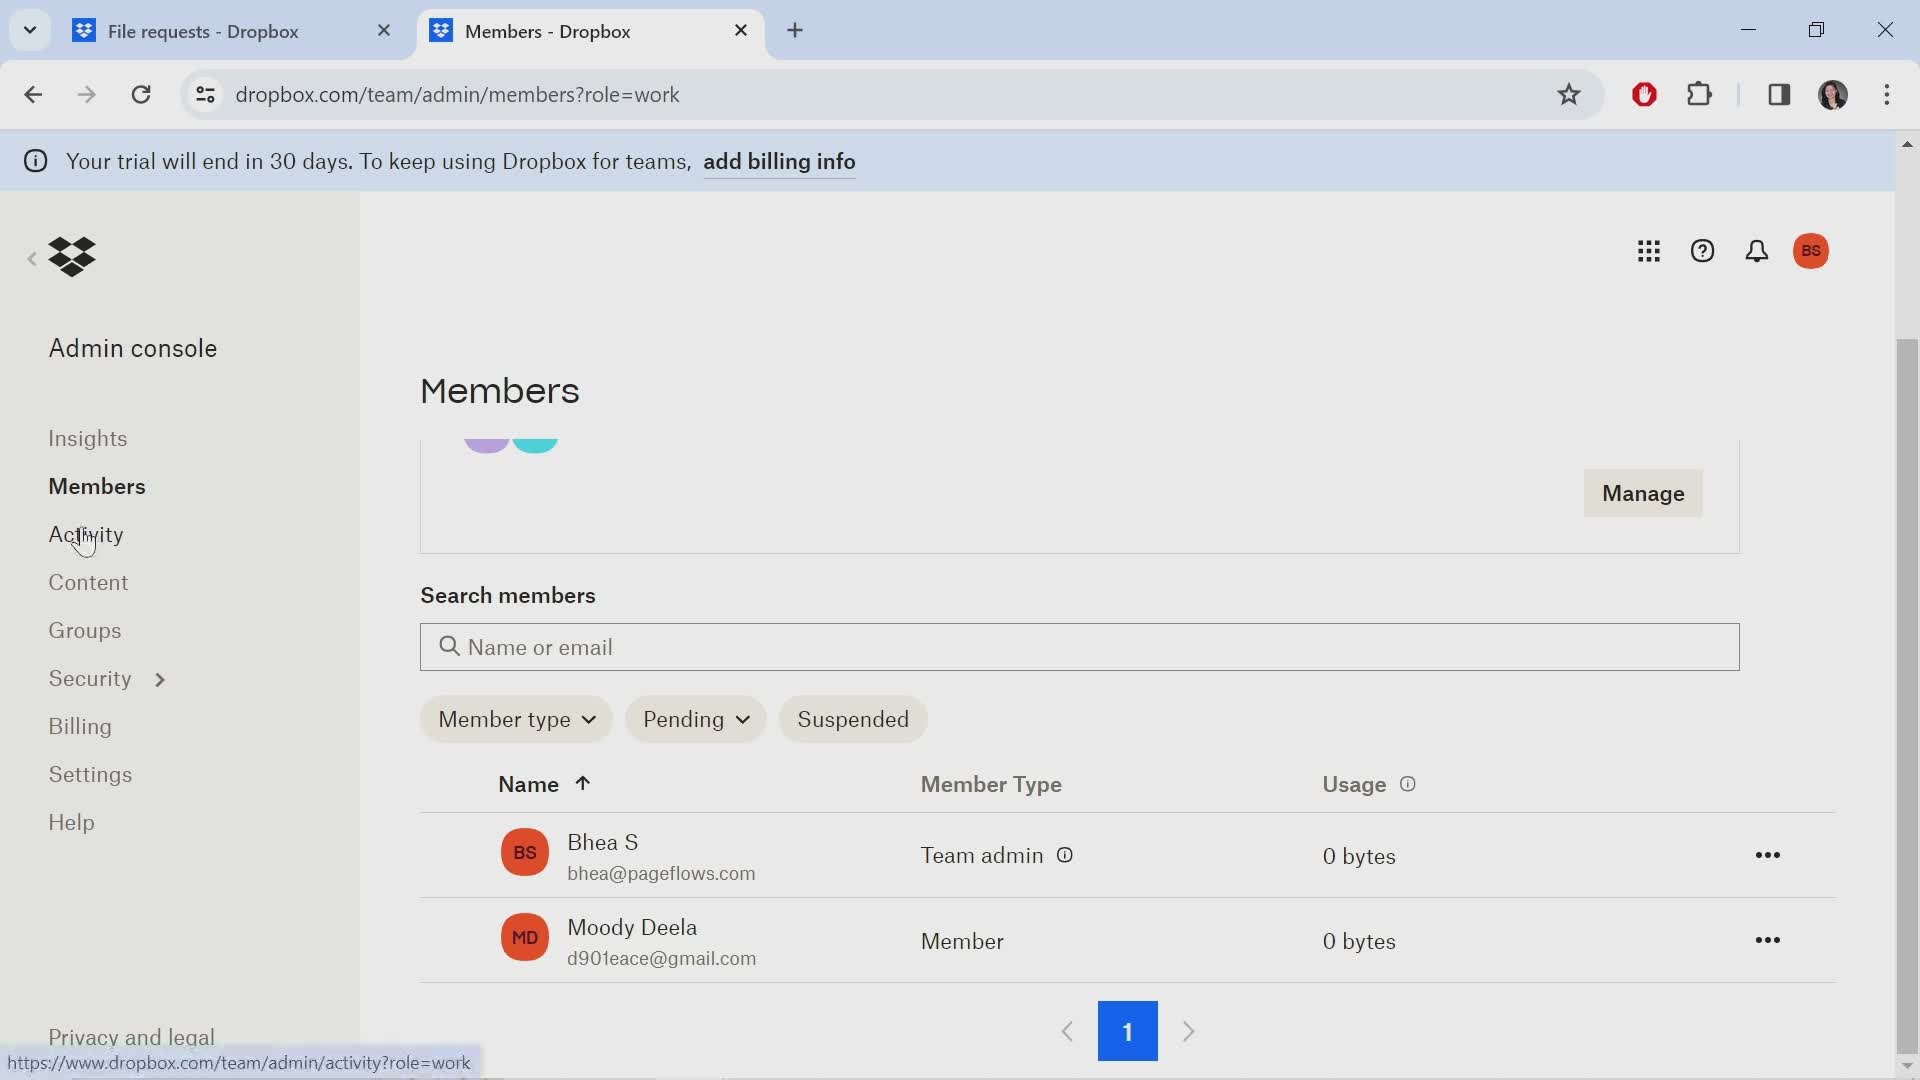Open a new browser tab

pos(795,31)
